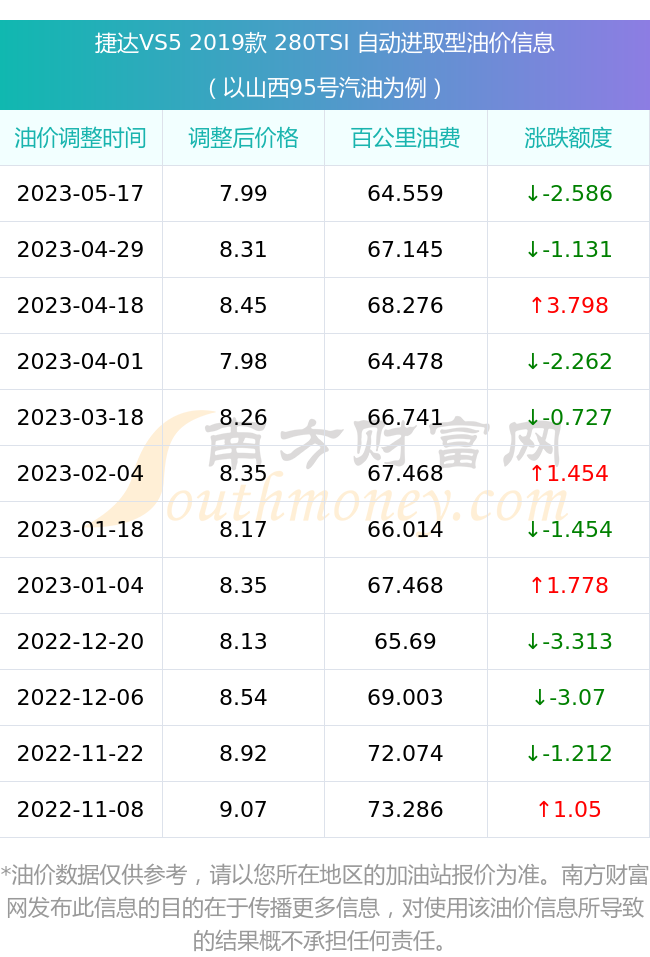Select the price cell 9.07

(x=243, y=809)
